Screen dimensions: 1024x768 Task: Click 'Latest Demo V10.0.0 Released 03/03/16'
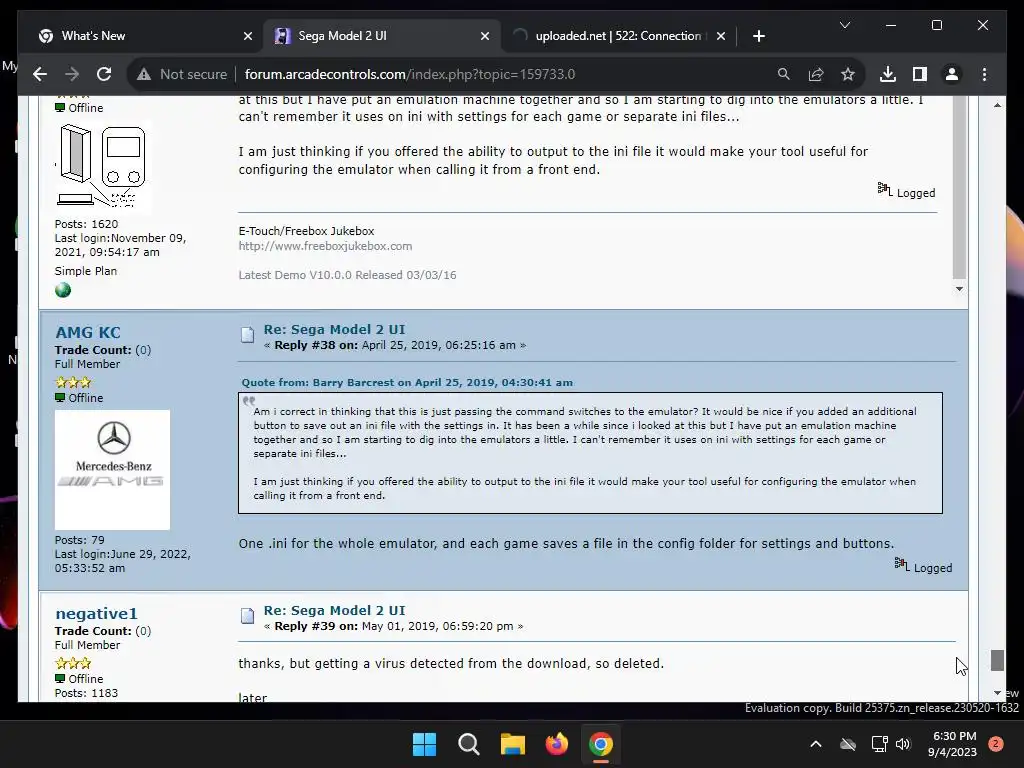click(347, 275)
